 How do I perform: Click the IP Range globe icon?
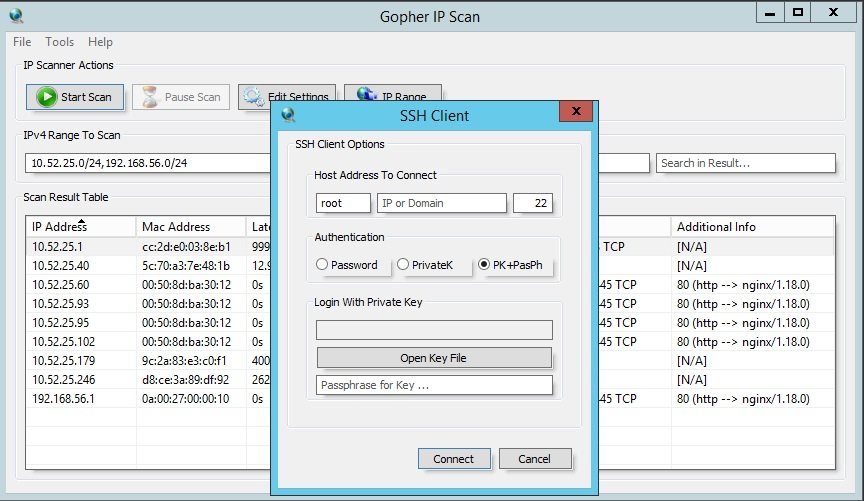pos(366,94)
